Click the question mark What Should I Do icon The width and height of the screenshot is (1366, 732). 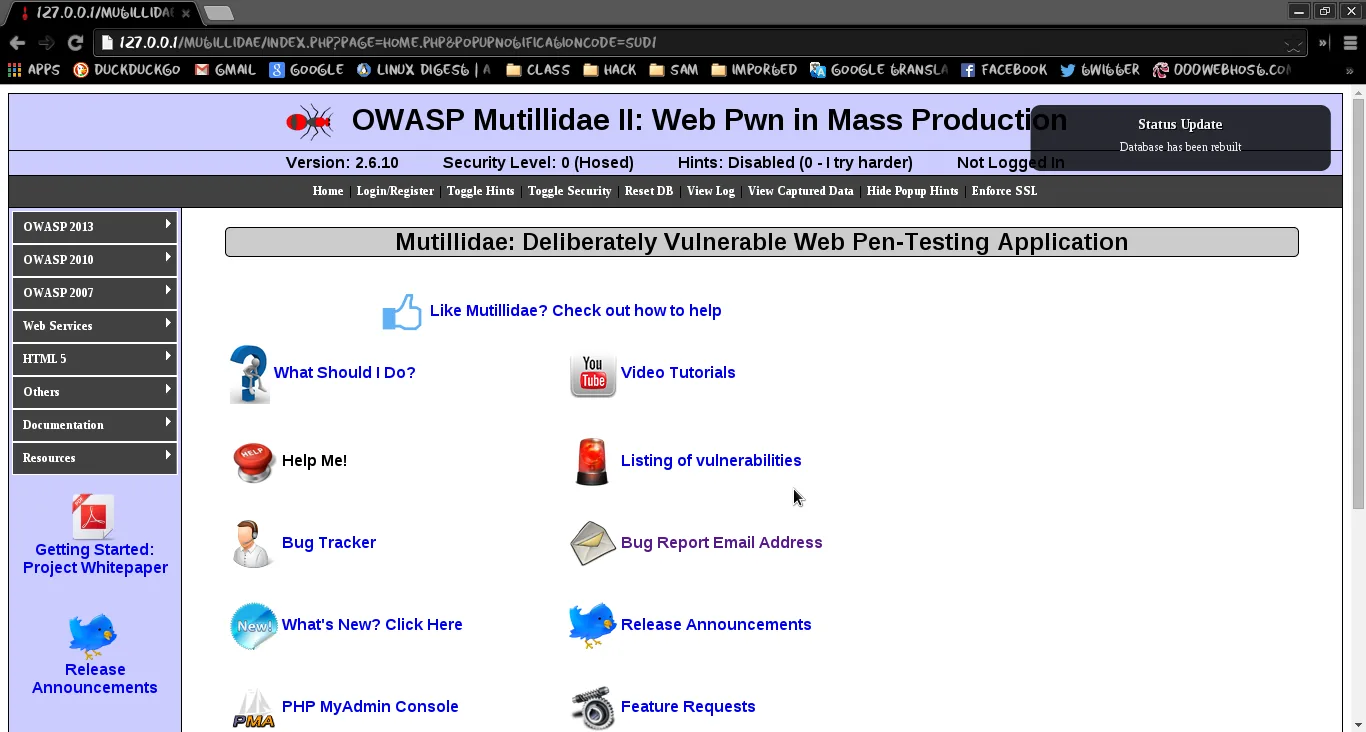(x=249, y=374)
